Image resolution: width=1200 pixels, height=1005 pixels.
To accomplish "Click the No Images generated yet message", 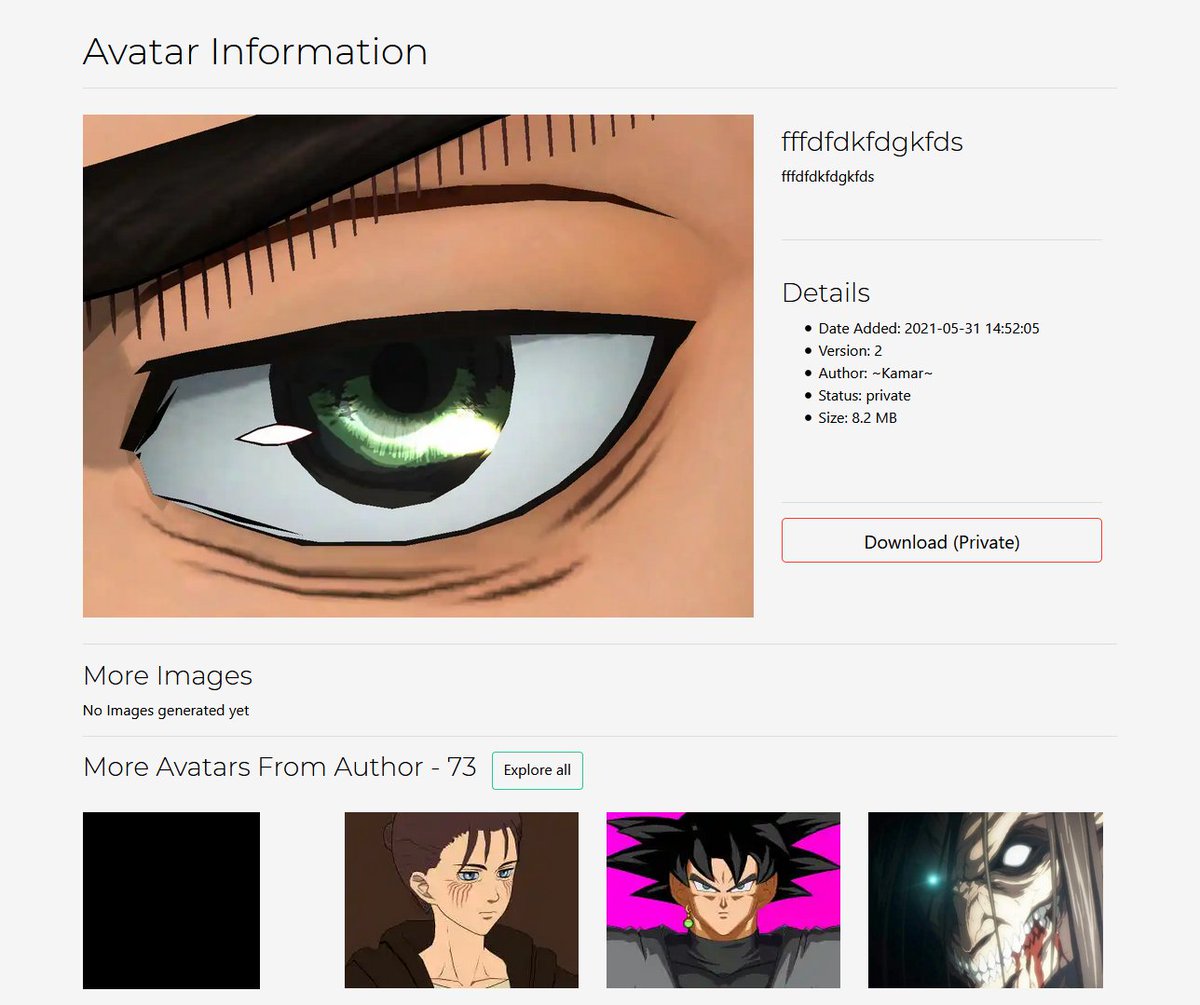I will 166,711.
